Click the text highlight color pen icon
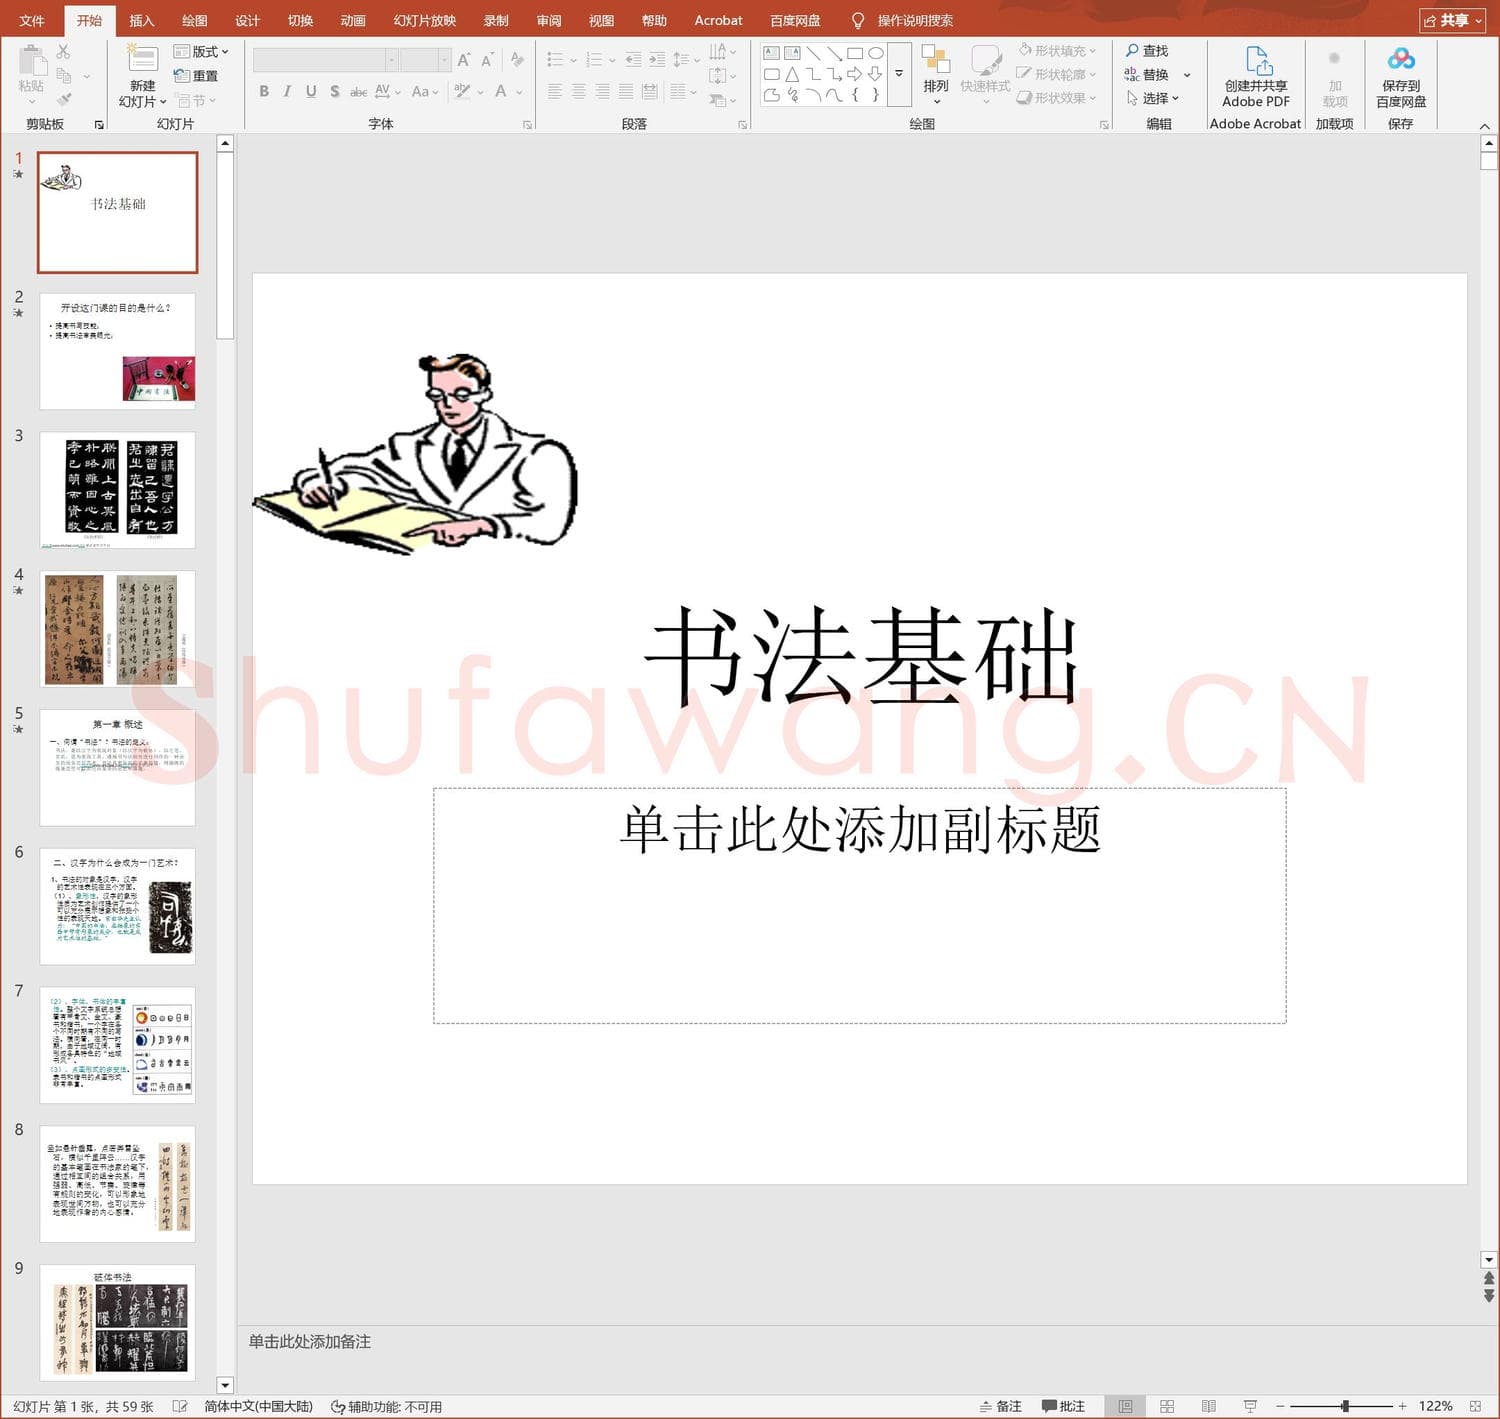Screen dimensions: 1500x1419 pos(462,91)
